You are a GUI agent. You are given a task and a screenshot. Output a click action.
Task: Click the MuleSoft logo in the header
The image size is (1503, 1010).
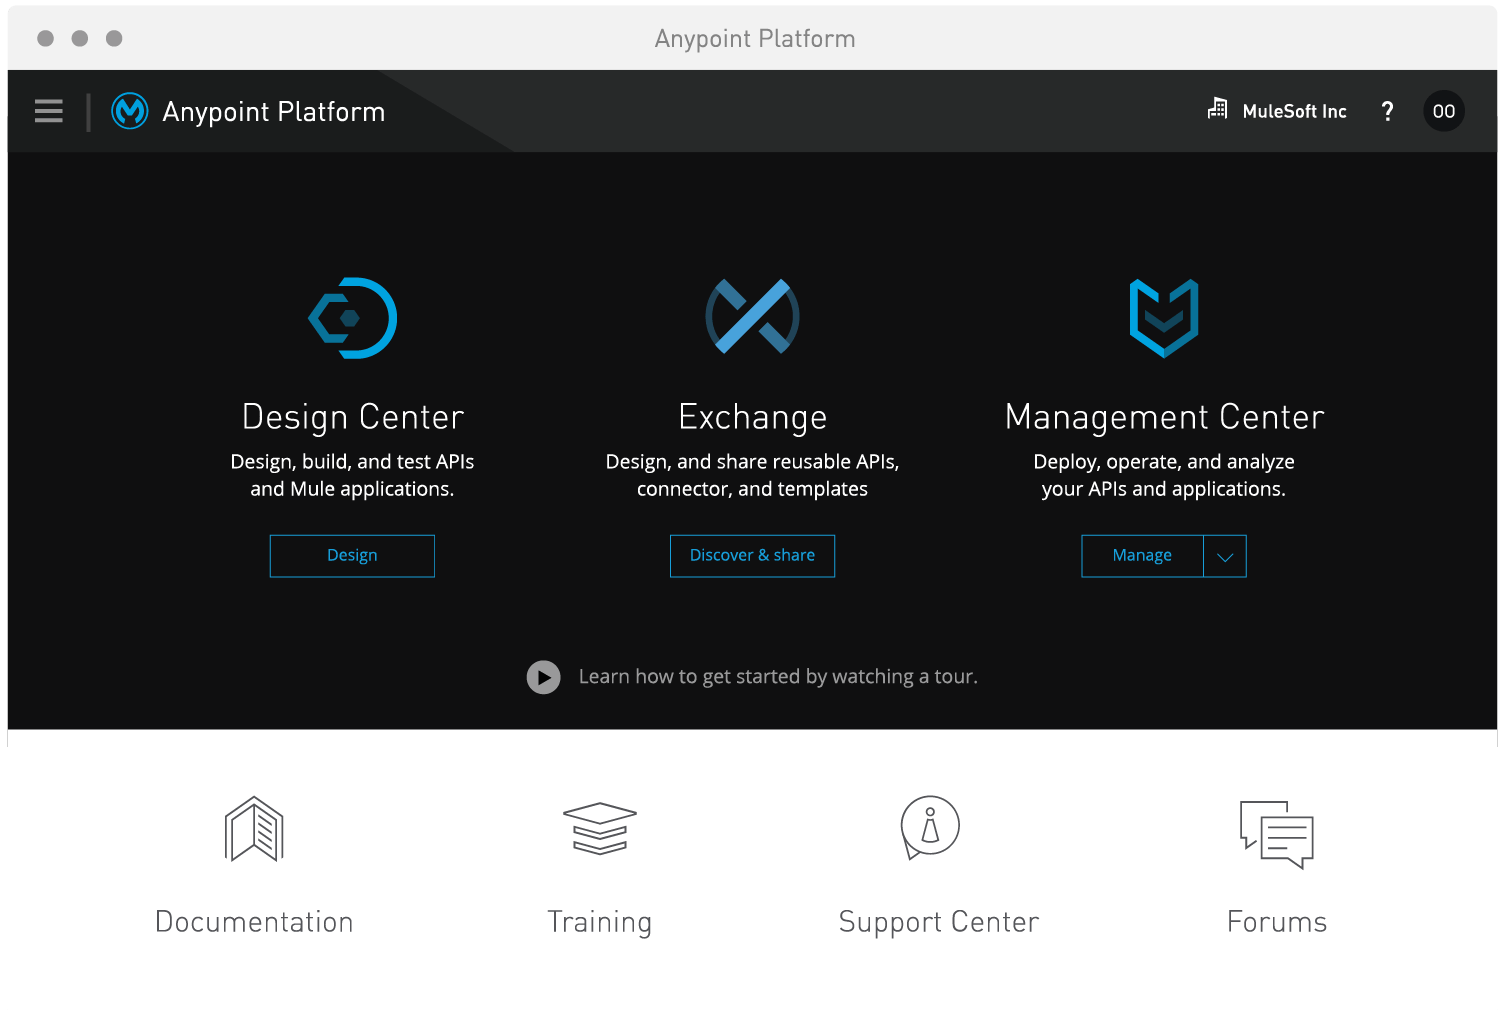coord(129,111)
